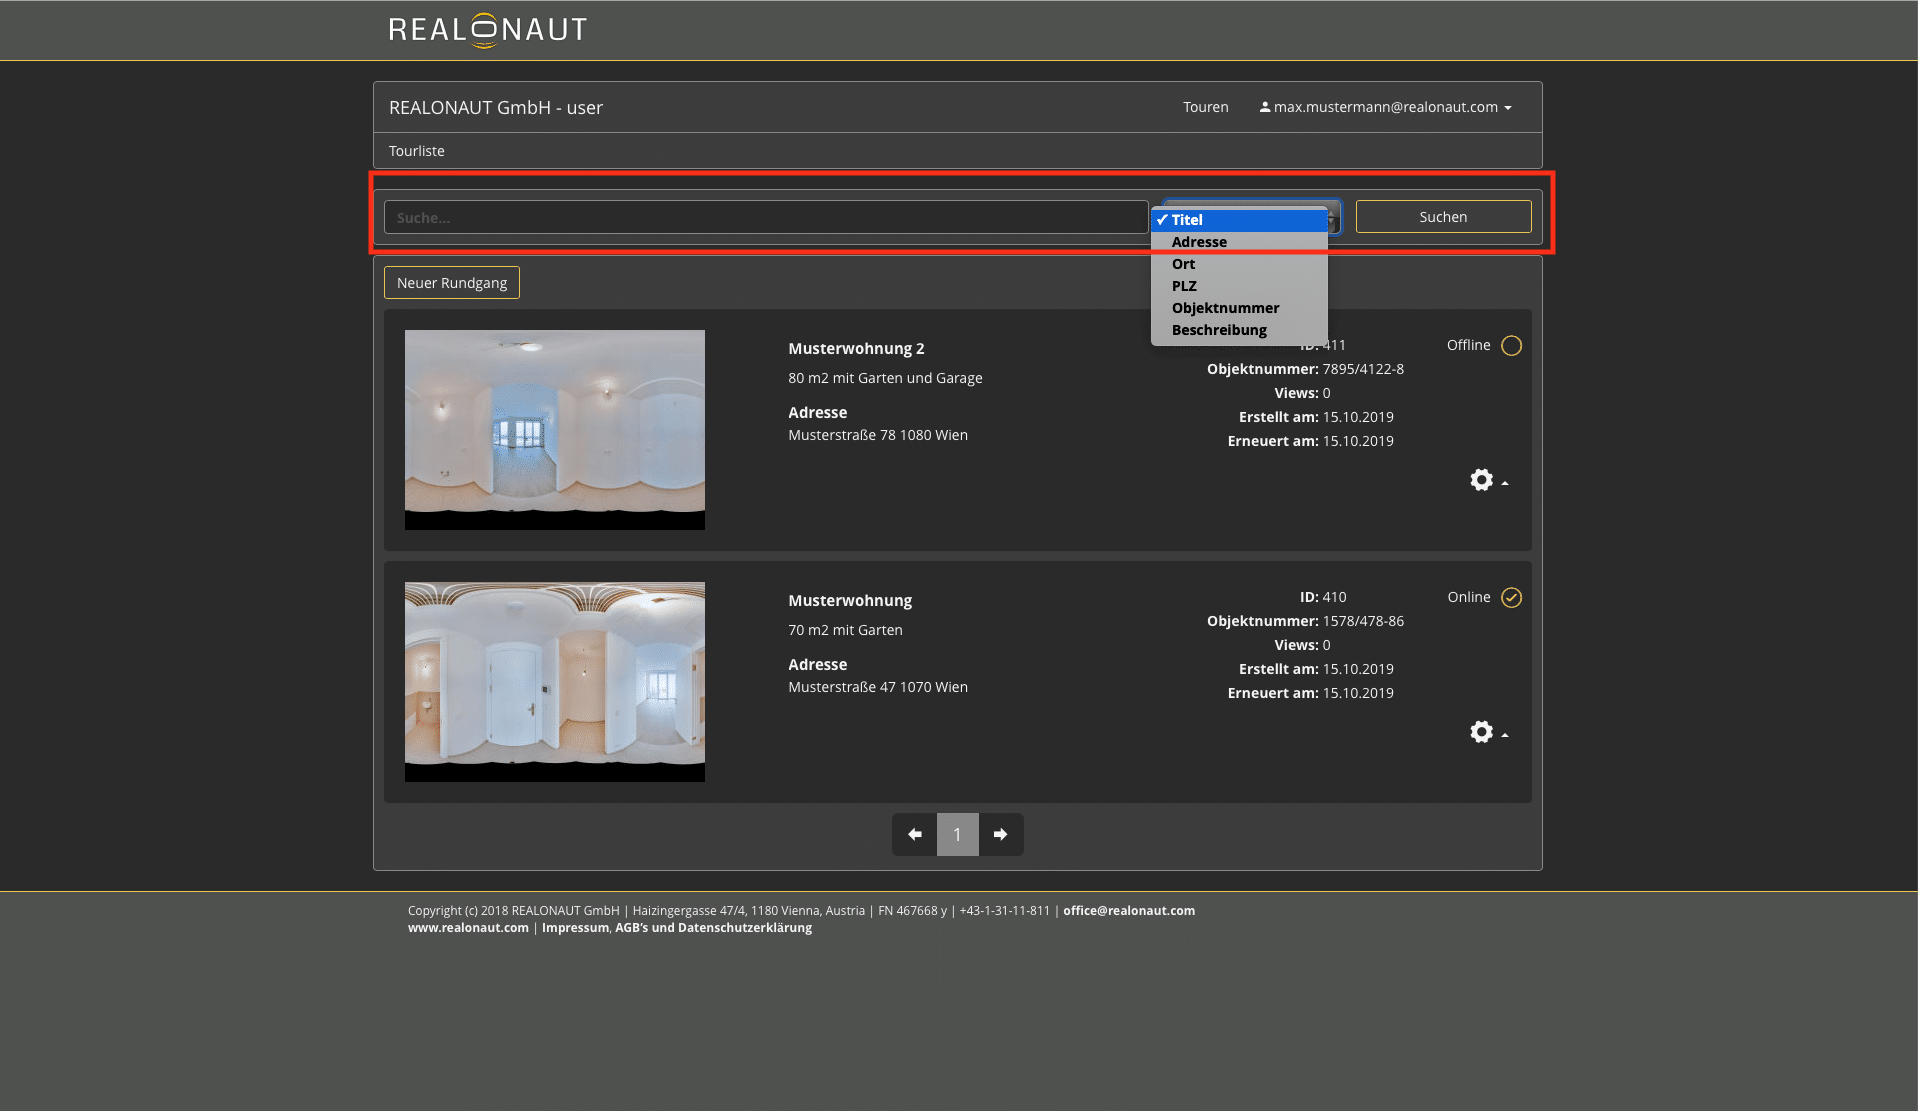
Task: Expand max.mustermann@realonaut.com user menu
Action: pos(1386,107)
